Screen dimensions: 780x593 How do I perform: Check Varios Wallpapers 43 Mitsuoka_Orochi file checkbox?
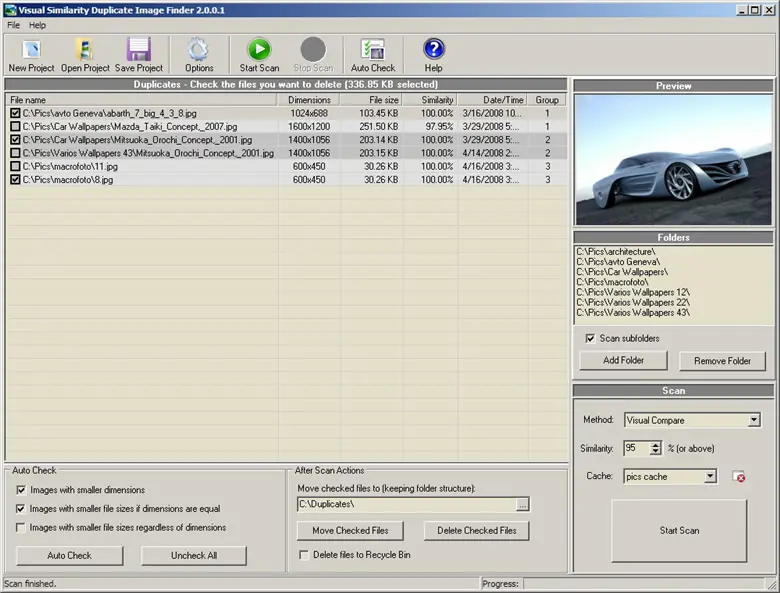(x=15, y=153)
